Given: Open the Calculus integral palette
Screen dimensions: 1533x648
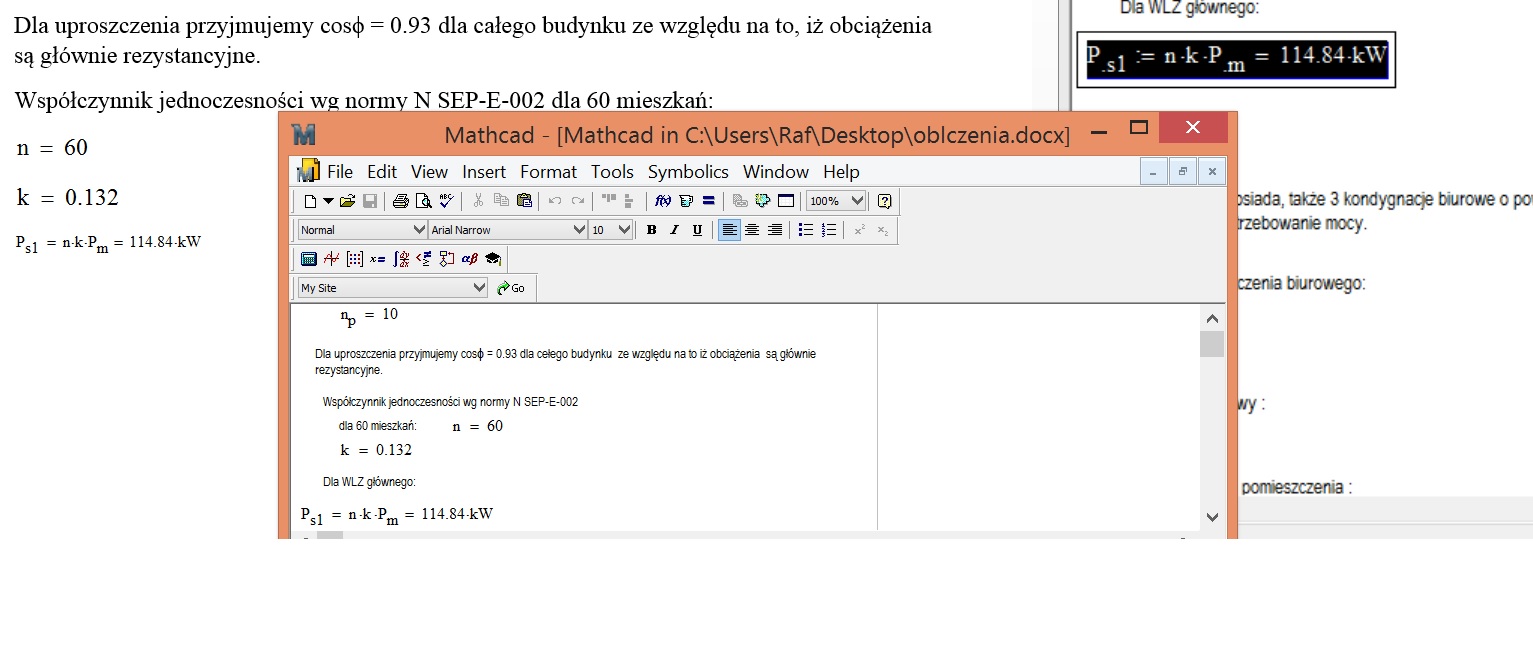Looking at the screenshot, I should coord(401,259).
